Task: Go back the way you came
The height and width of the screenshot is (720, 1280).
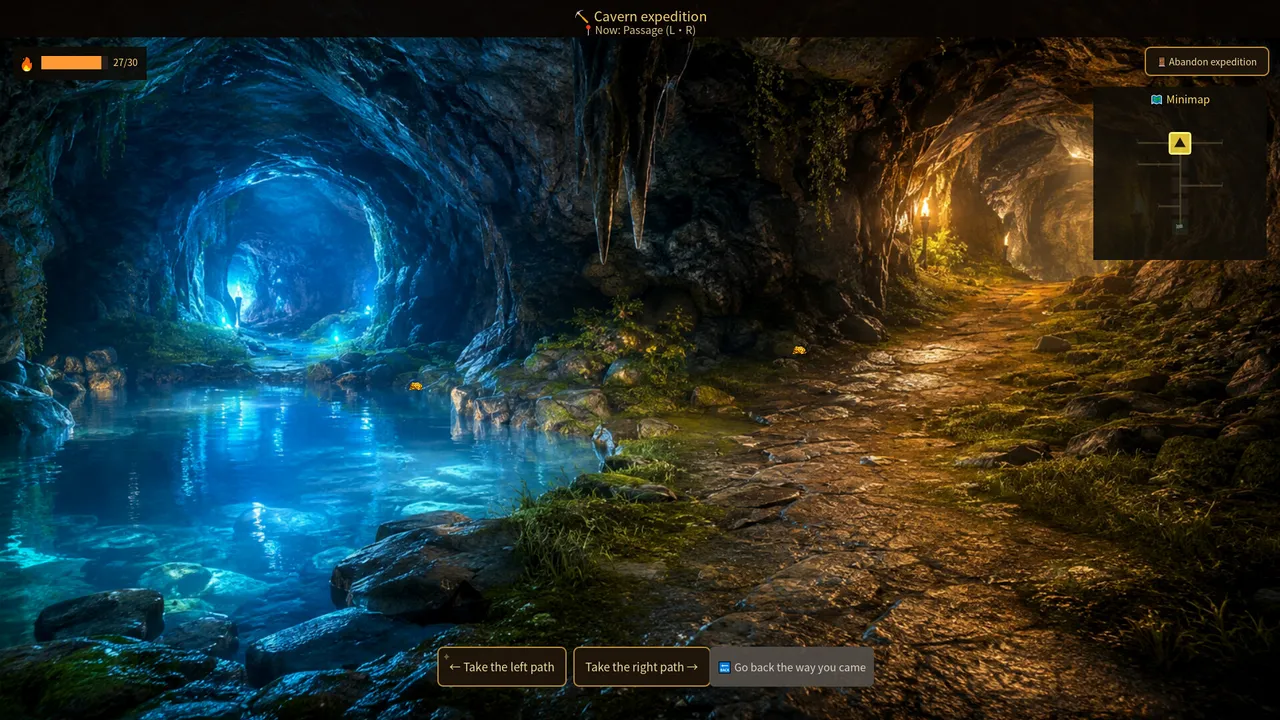Action: (x=791, y=667)
